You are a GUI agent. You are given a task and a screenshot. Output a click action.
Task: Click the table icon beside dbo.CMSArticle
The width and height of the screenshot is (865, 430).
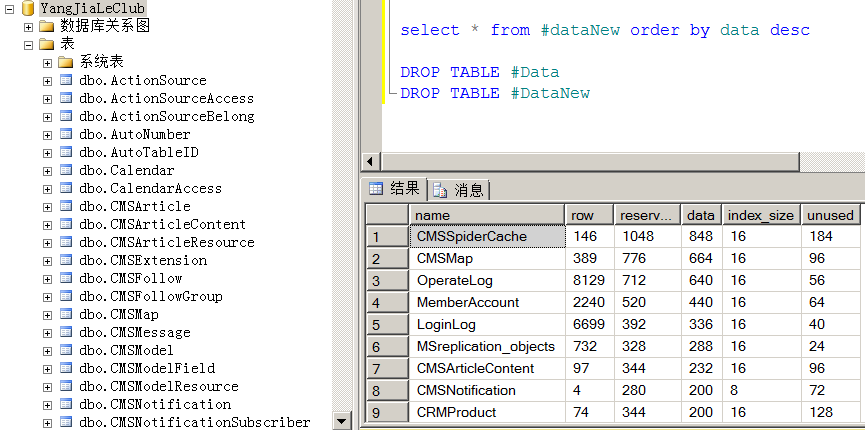[x=66, y=206]
